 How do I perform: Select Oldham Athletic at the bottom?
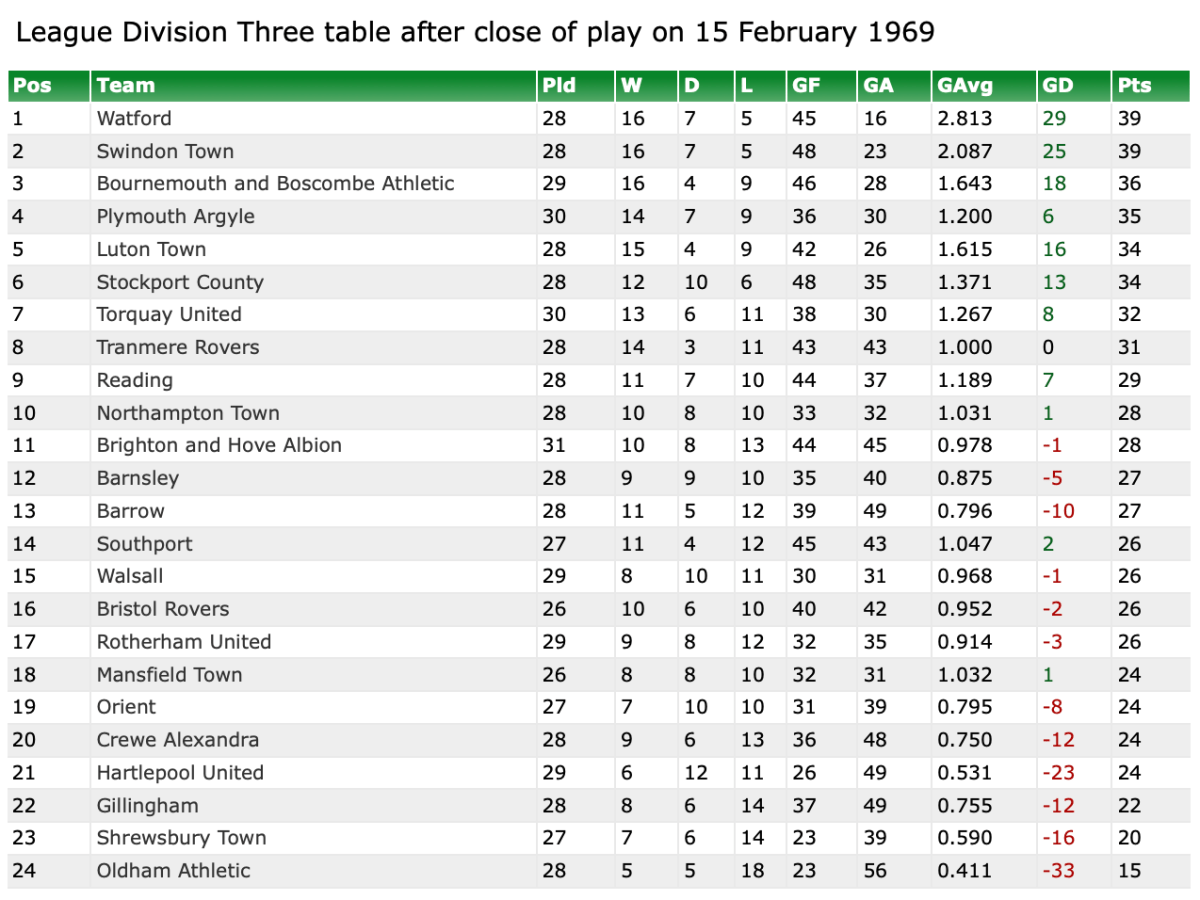coord(173,871)
